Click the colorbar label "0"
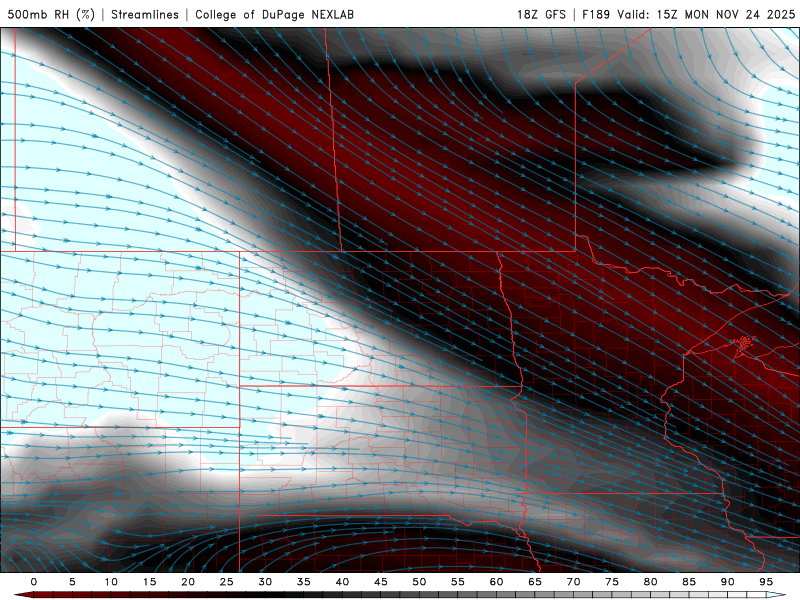The image size is (800, 600). click(x=34, y=582)
